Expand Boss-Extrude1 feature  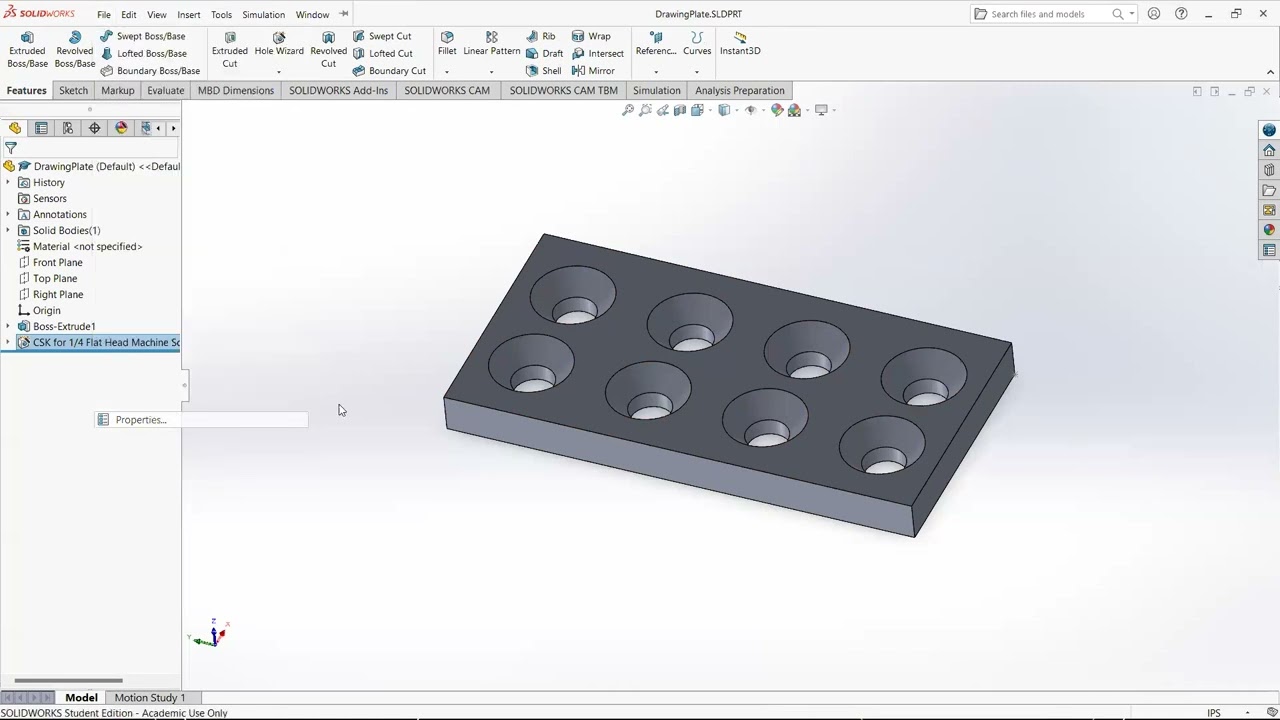(x=8, y=327)
